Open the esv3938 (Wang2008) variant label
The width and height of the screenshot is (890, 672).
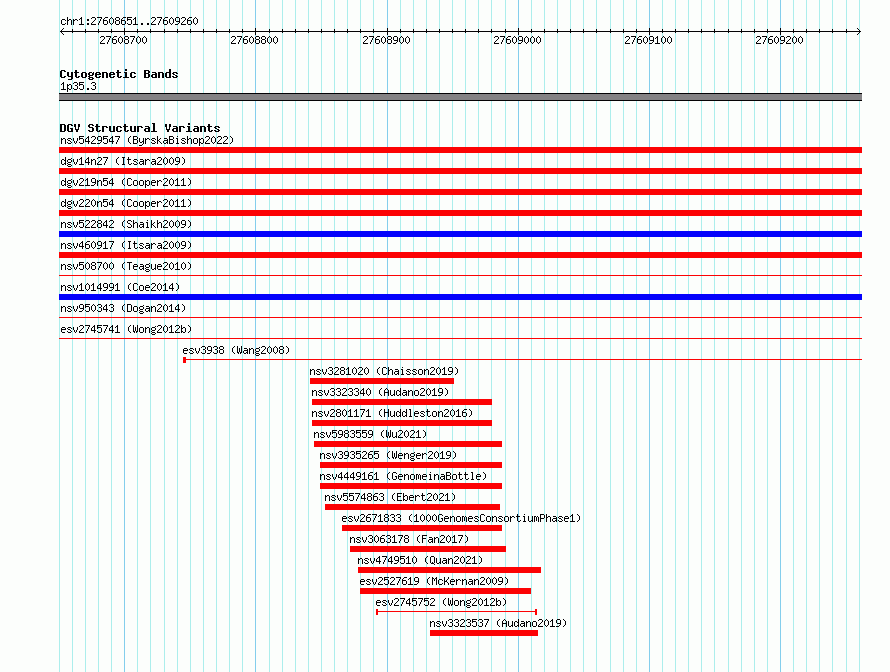pos(236,350)
